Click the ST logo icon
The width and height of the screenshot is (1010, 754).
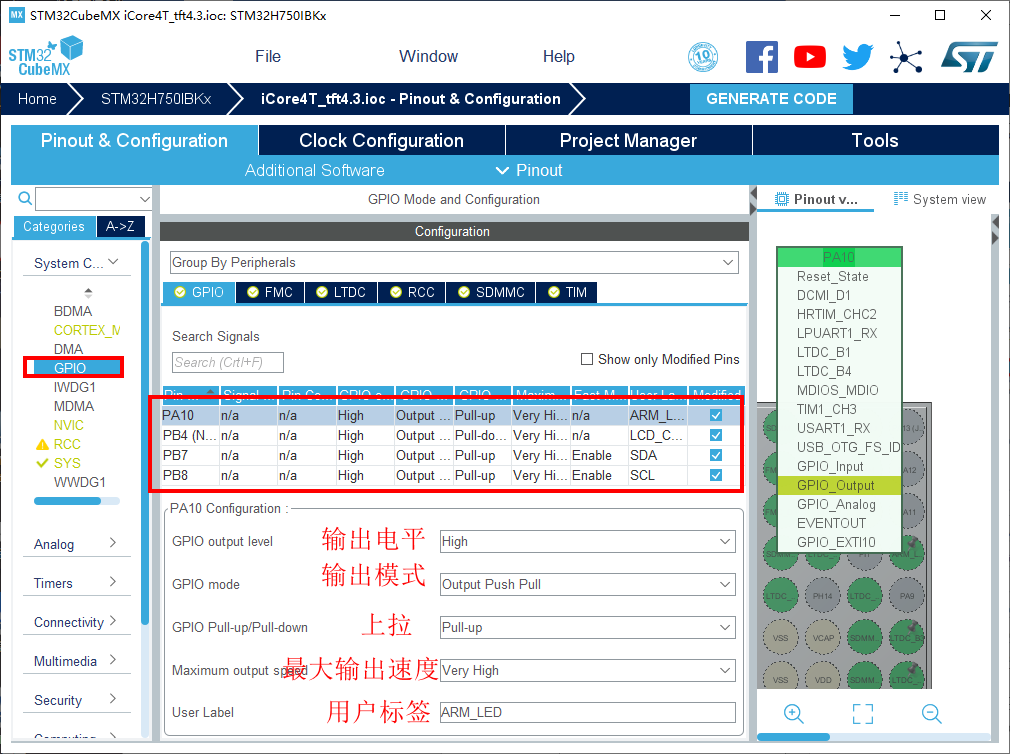pyautogui.click(x=969, y=57)
